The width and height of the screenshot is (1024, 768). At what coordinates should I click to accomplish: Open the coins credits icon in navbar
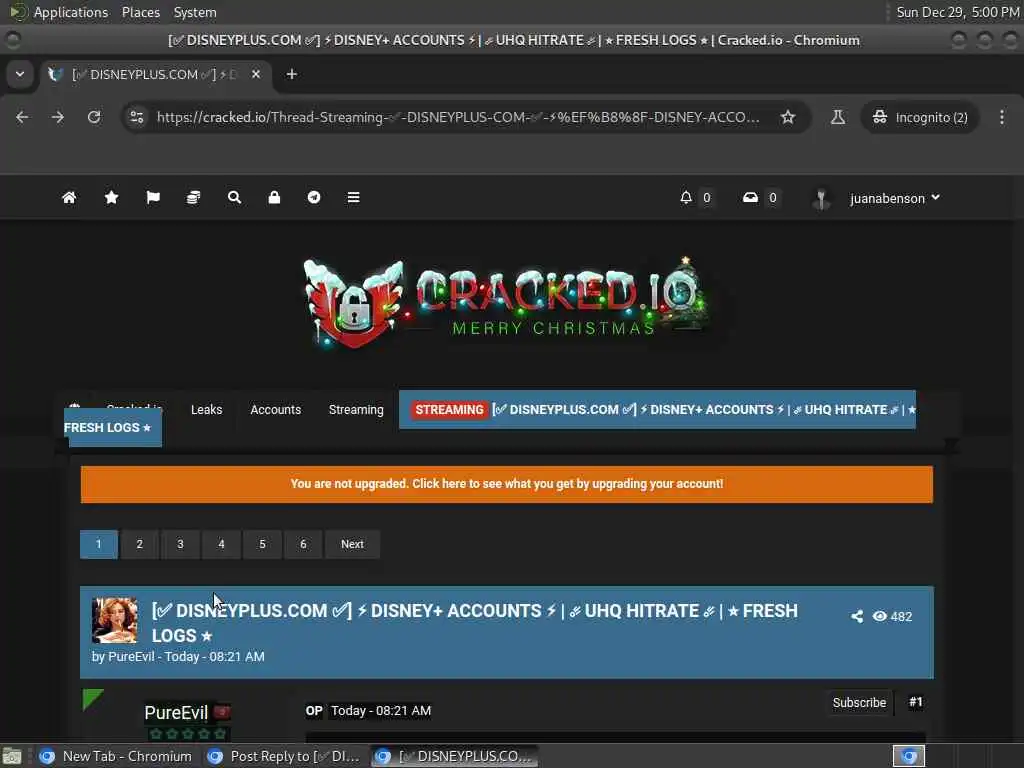tap(193, 197)
